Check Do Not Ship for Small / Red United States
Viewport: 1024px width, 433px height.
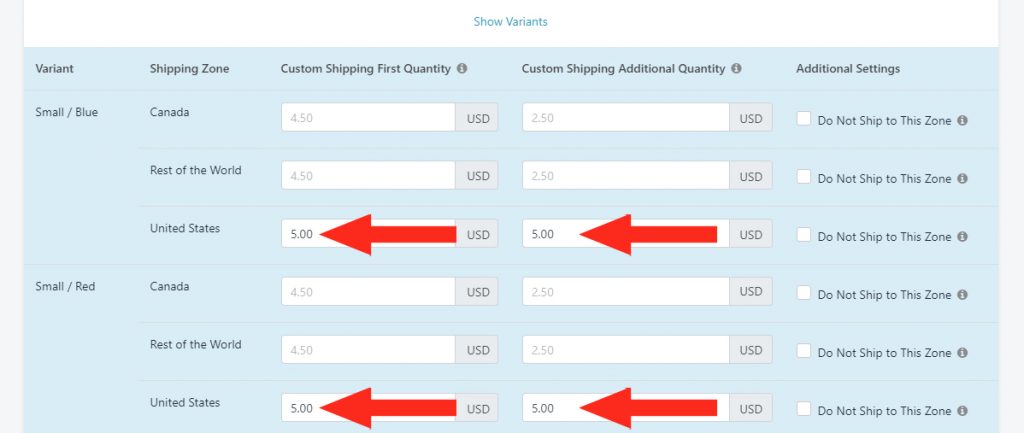click(x=804, y=409)
